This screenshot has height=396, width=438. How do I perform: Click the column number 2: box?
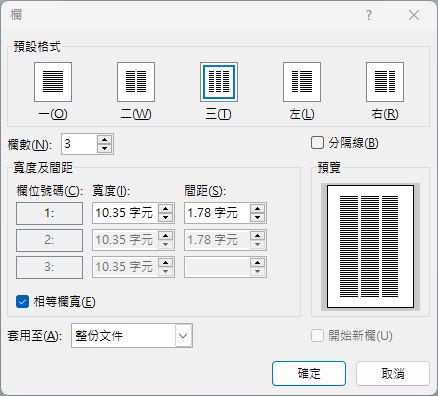coord(49,240)
